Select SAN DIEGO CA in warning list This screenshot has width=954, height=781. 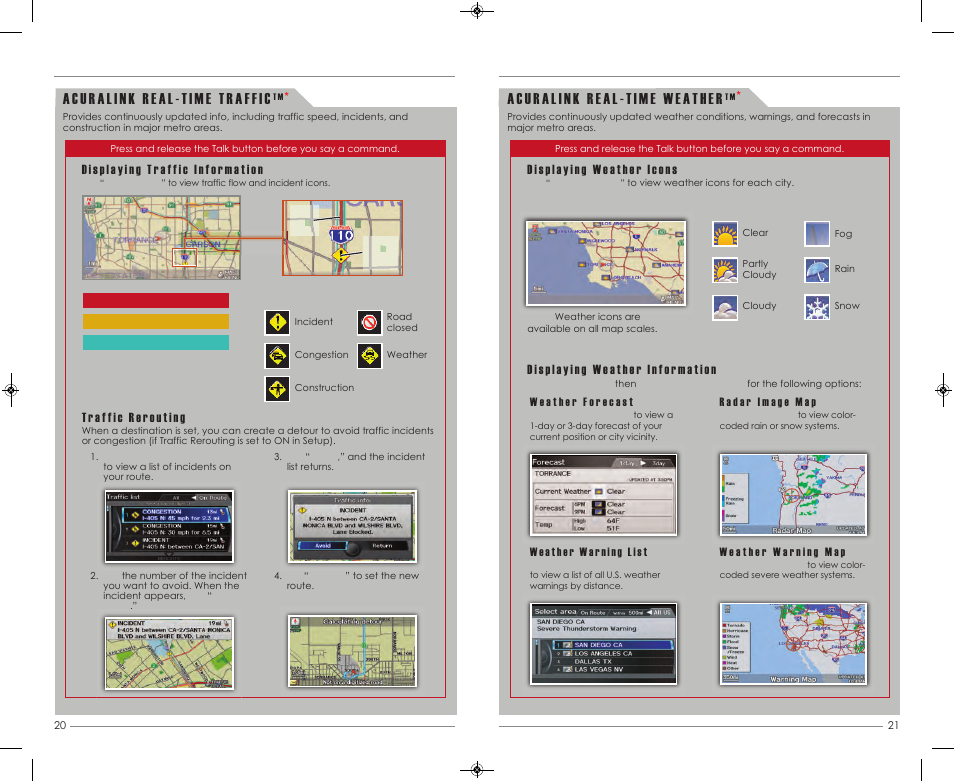(x=614, y=645)
